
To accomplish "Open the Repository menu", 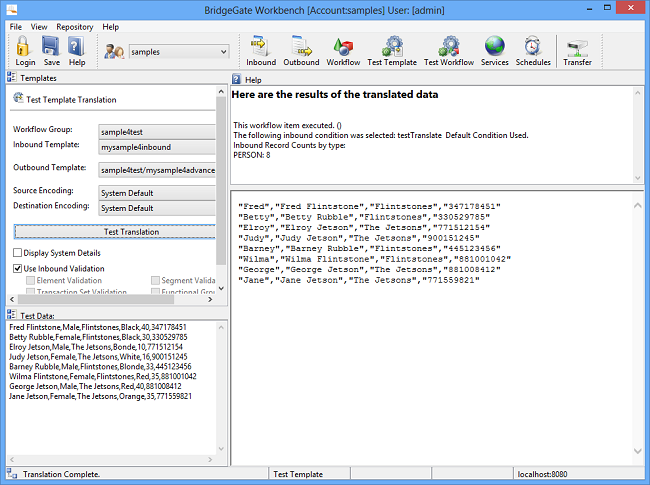I will 75,27.
